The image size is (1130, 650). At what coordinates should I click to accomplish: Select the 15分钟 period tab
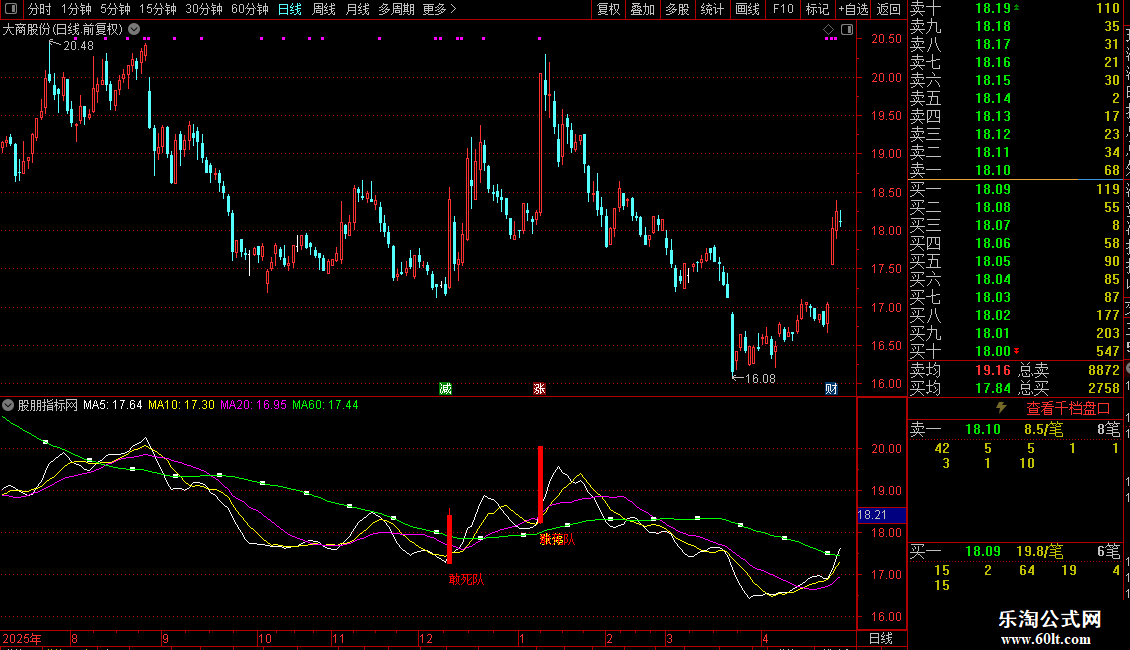click(158, 9)
